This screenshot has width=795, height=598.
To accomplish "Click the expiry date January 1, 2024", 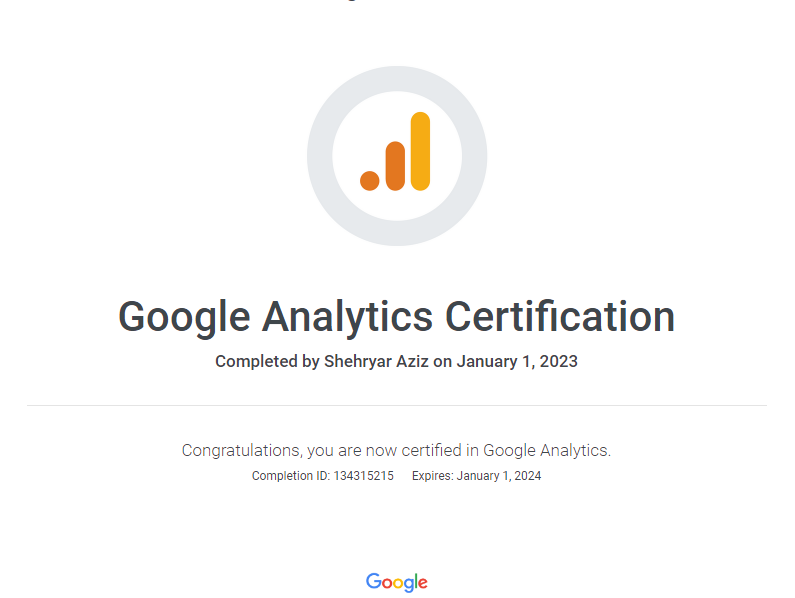I will (x=499, y=476).
